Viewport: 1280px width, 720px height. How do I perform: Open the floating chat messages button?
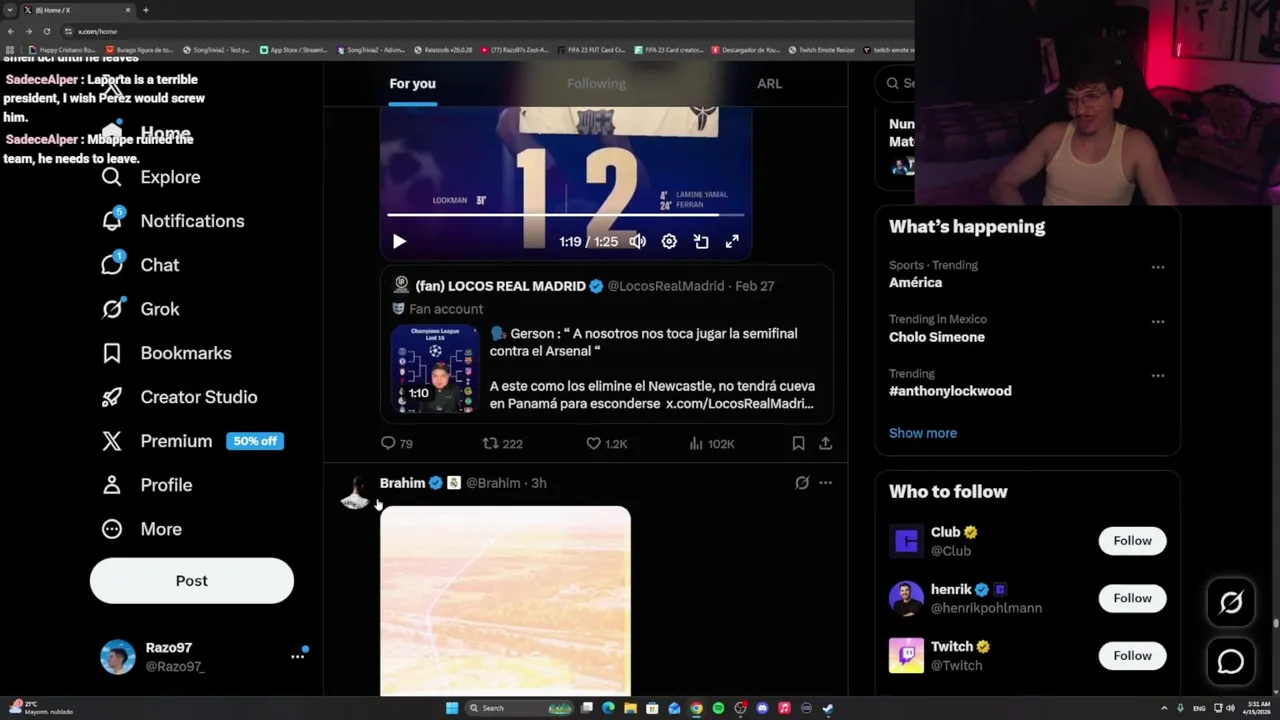click(x=1230, y=661)
